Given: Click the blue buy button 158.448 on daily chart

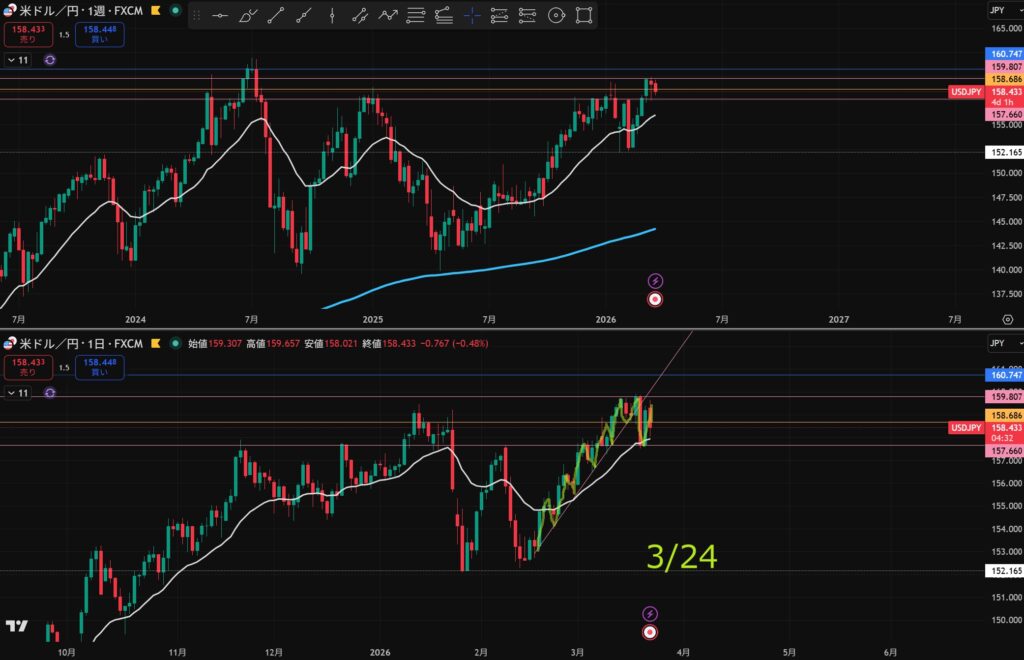Looking at the screenshot, I should tap(98, 368).
